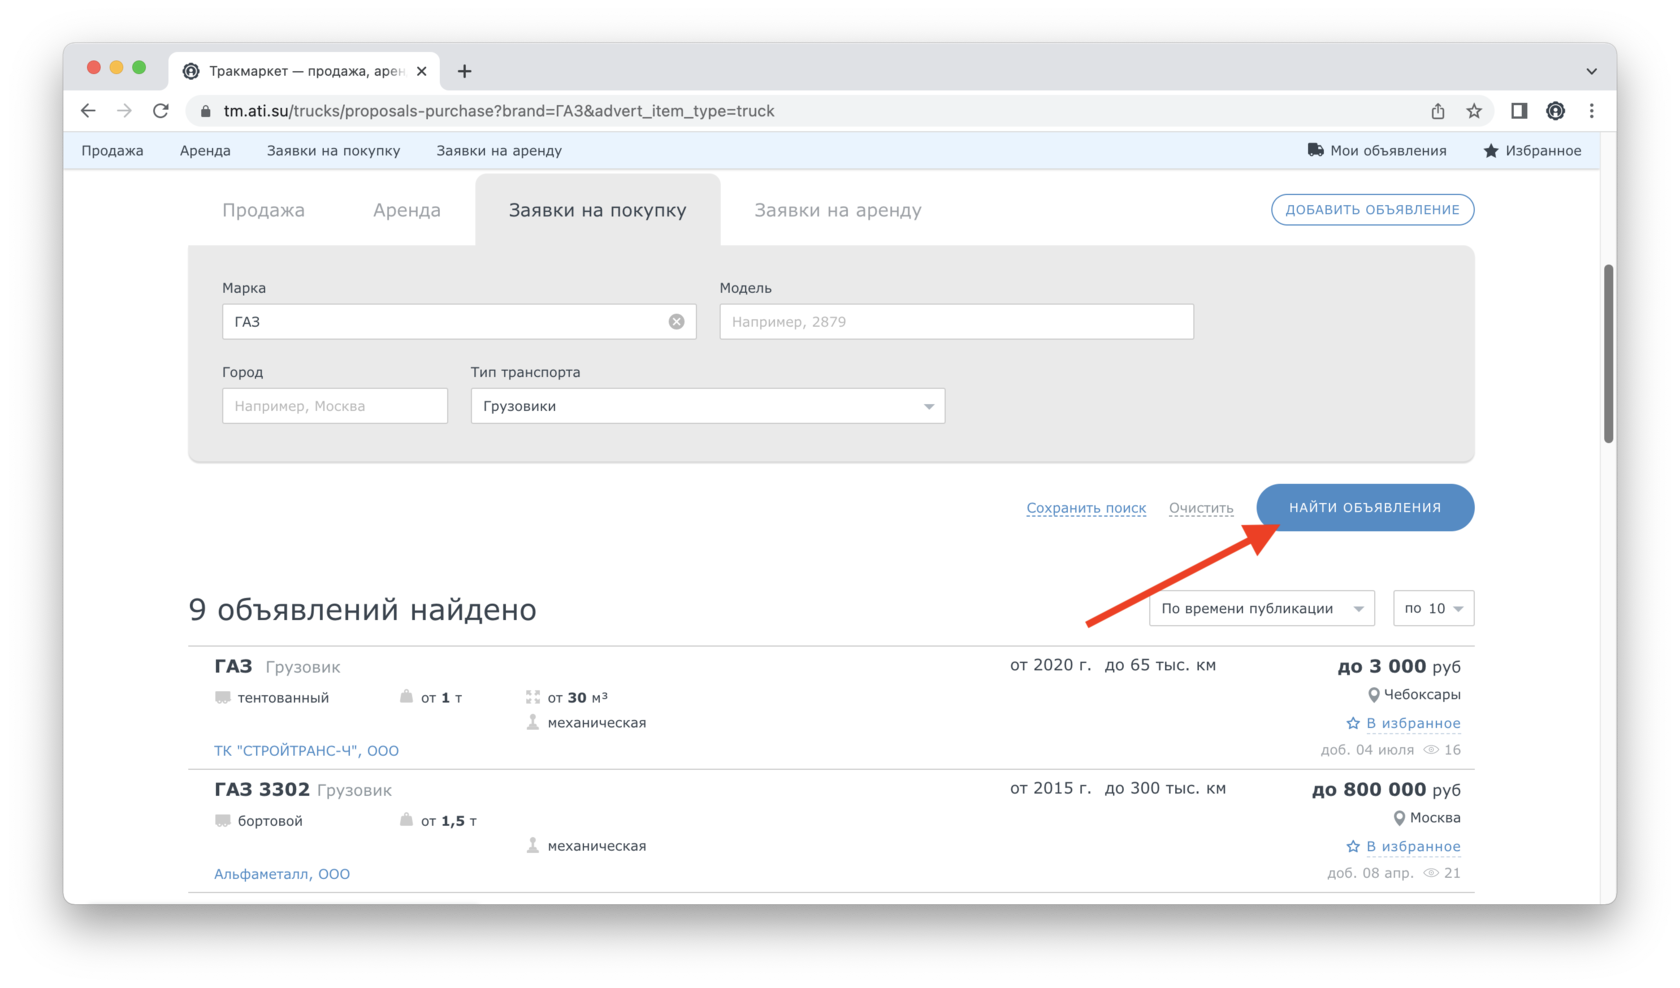1680x988 pixels.
Task: Click the page vertical scrollbar
Action: coord(1608,354)
